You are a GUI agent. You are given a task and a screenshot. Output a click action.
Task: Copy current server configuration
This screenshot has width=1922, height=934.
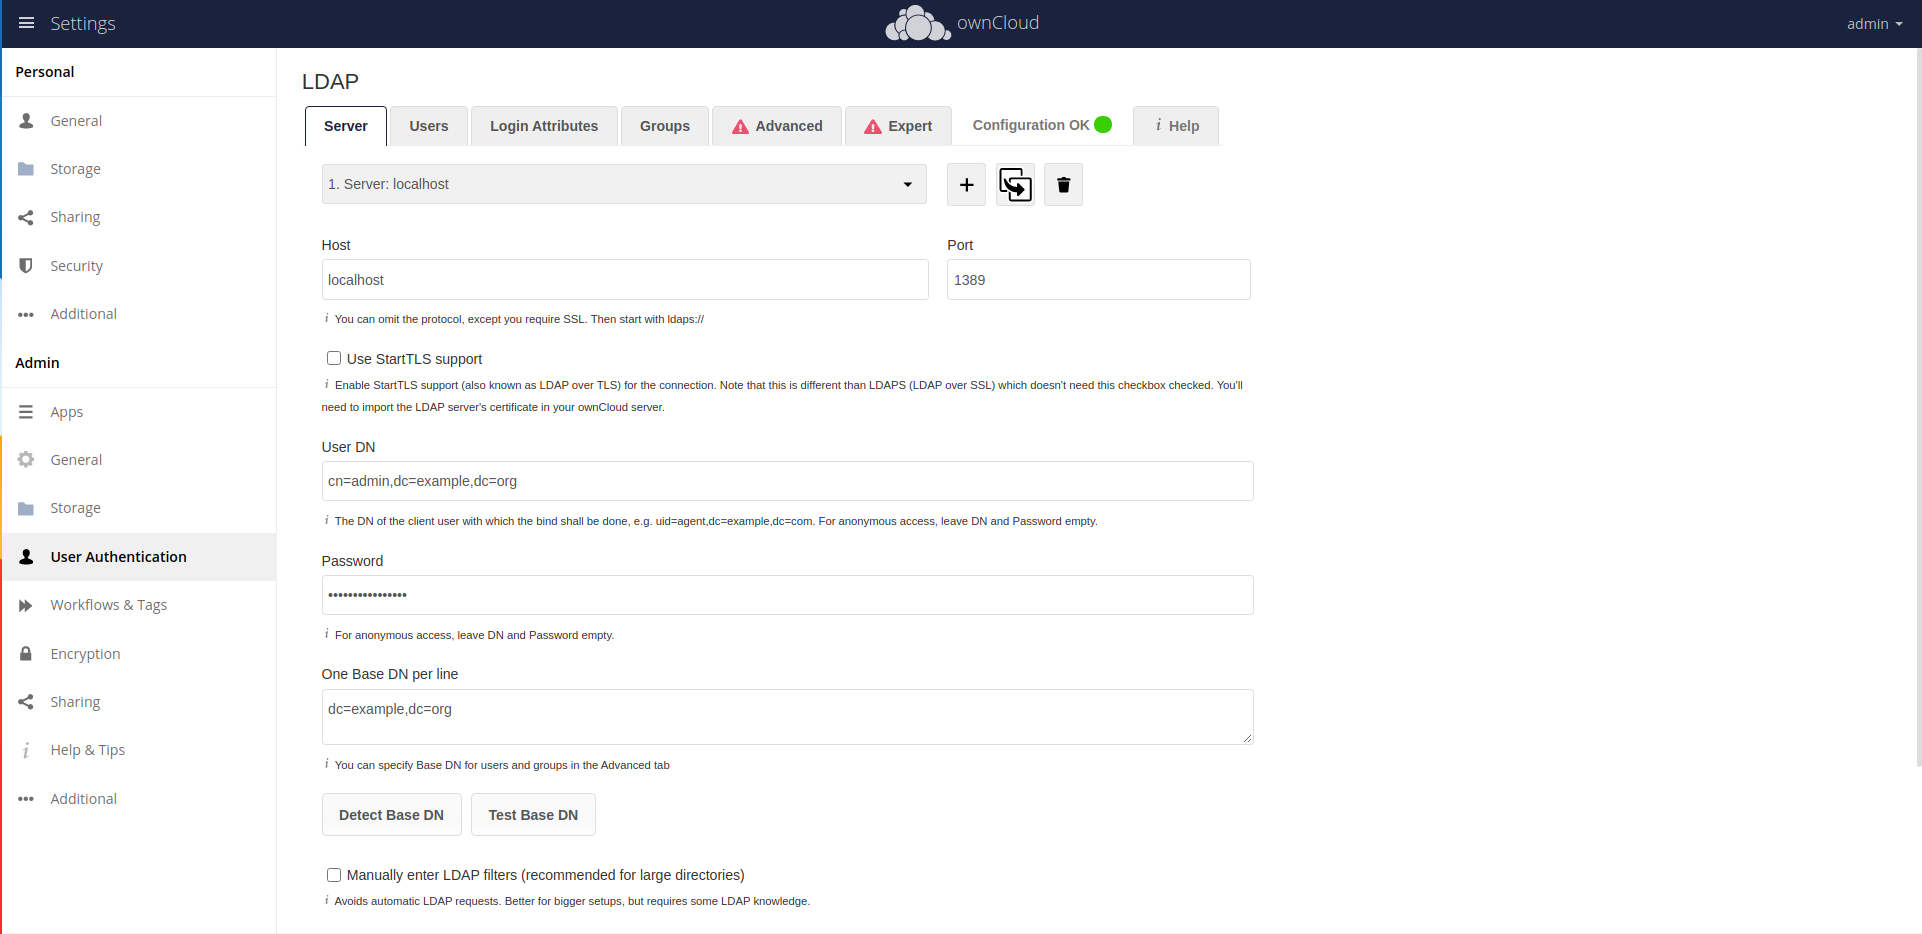click(x=1015, y=185)
